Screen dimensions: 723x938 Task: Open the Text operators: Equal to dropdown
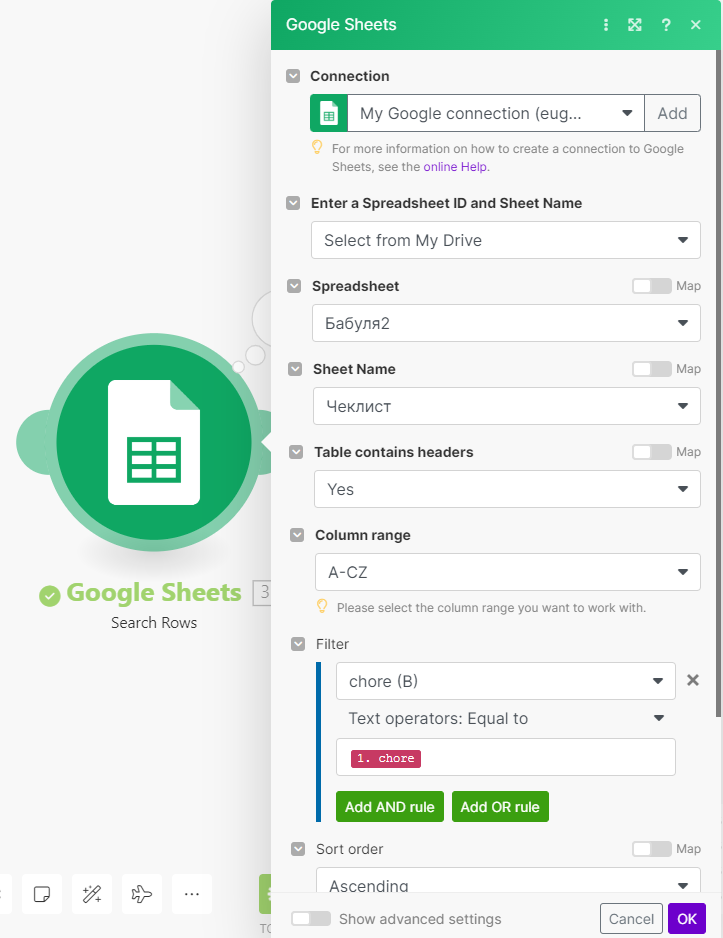pyautogui.click(x=506, y=718)
